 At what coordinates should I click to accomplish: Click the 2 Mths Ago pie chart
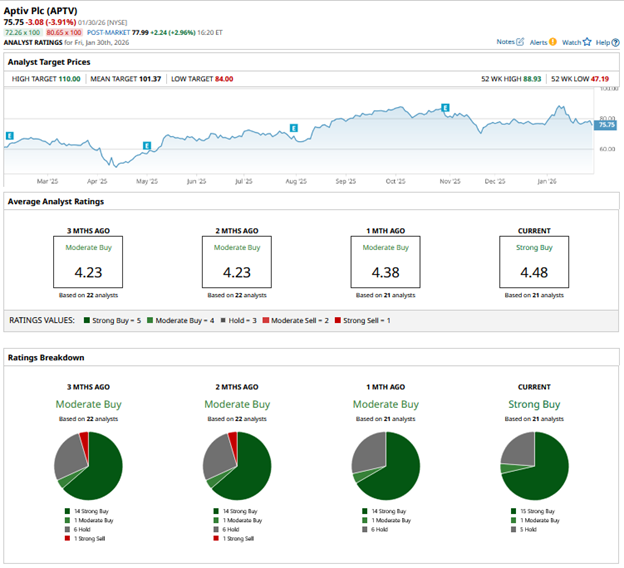(x=236, y=466)
